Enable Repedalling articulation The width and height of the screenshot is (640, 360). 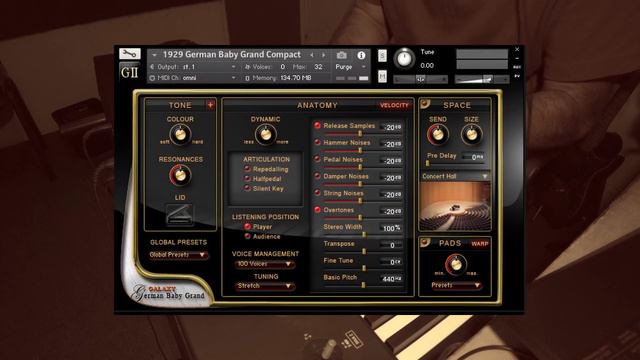247,169
